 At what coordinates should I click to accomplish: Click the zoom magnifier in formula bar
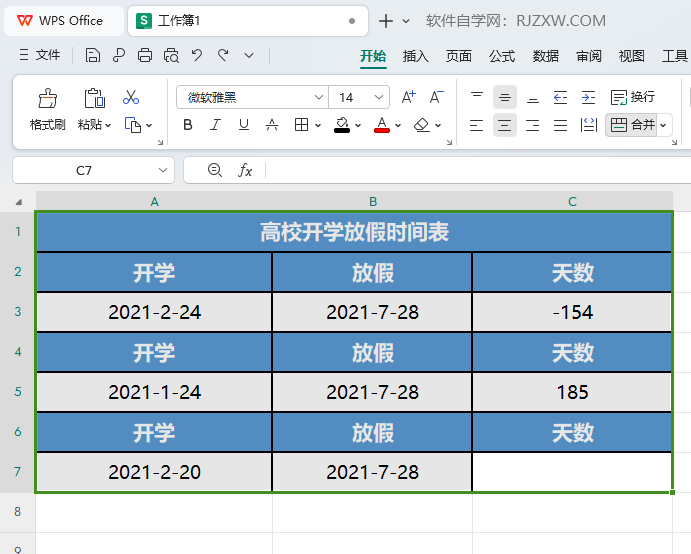pos(215,170)
